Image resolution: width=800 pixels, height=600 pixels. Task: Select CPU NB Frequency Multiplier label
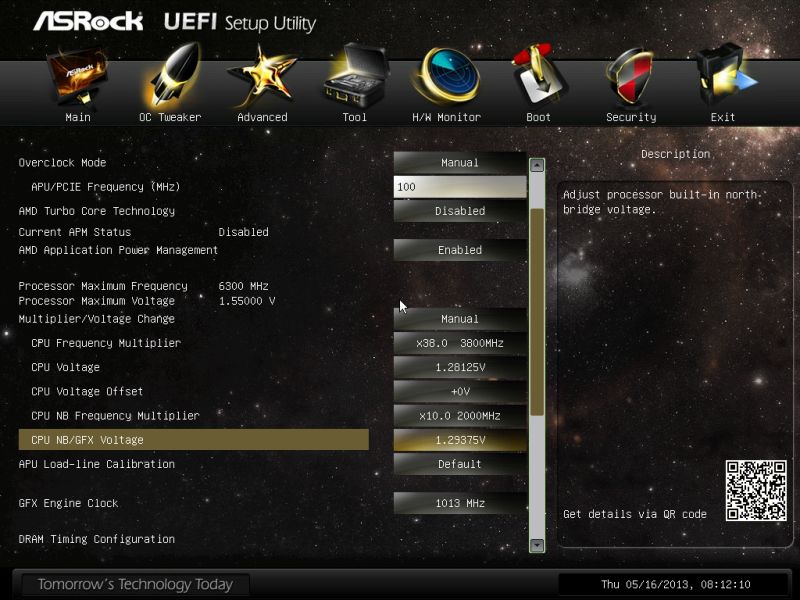115,416
